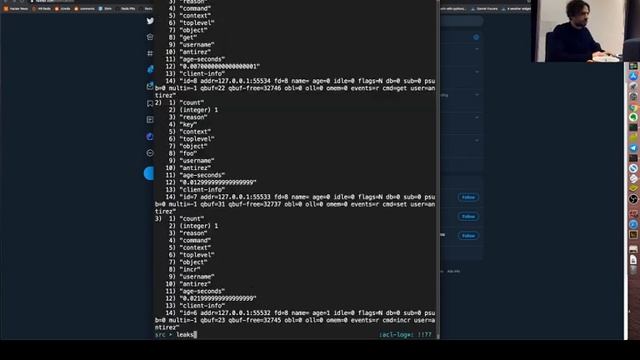Open trends settings gear in Twitter
640x360 pixels.
pyautogui.click(x=476, y=37)
